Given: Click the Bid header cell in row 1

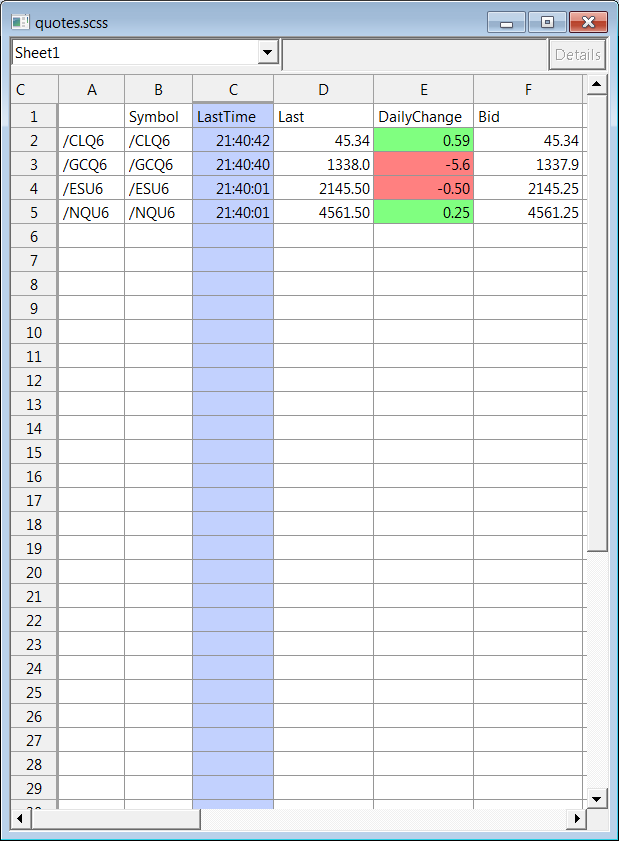Looking at the screenshot, I should (x=528, y=116).
